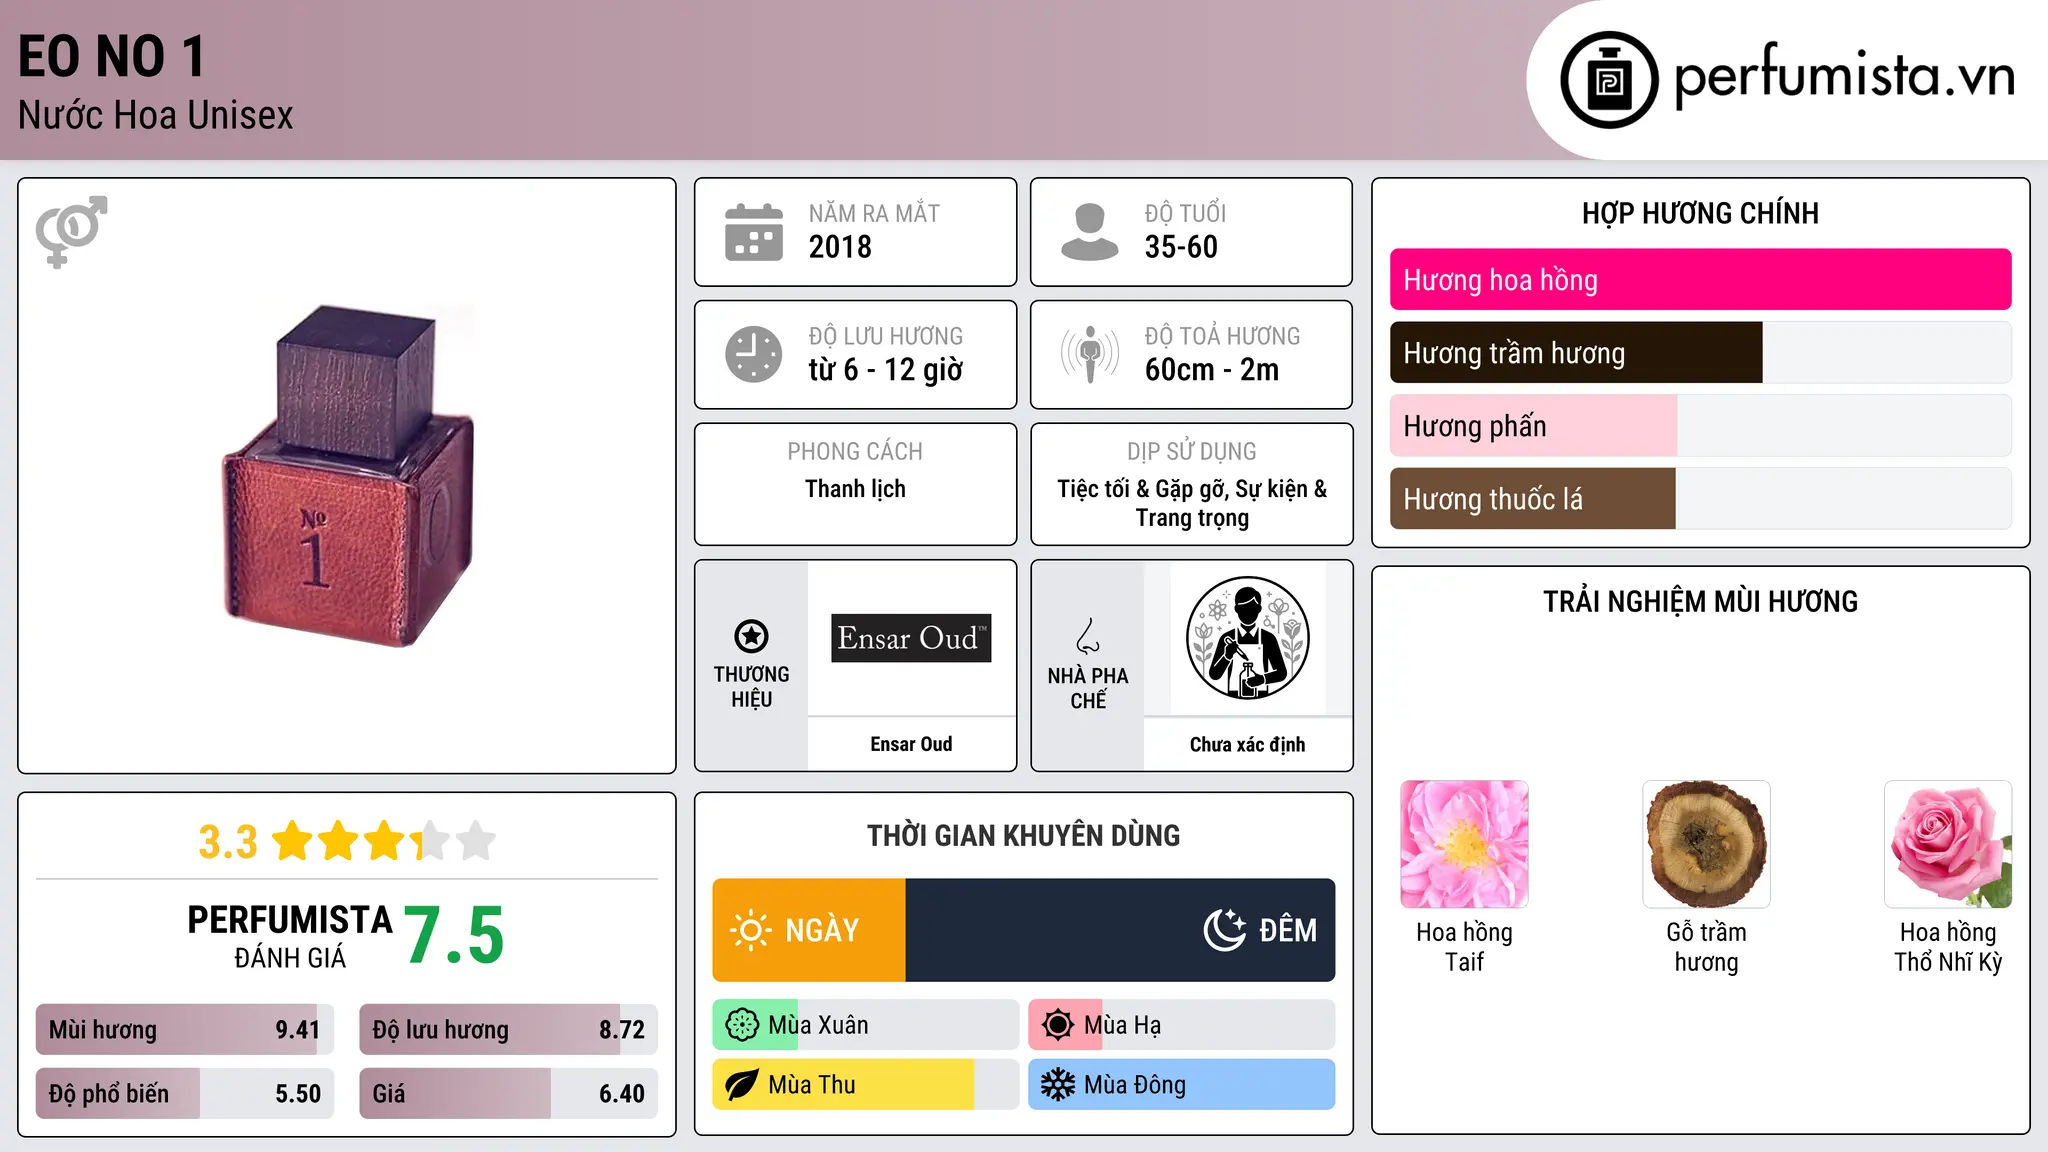
Task: Click the Độ lưu hương 8.72 score bar
Action: tap(508, 1029)
